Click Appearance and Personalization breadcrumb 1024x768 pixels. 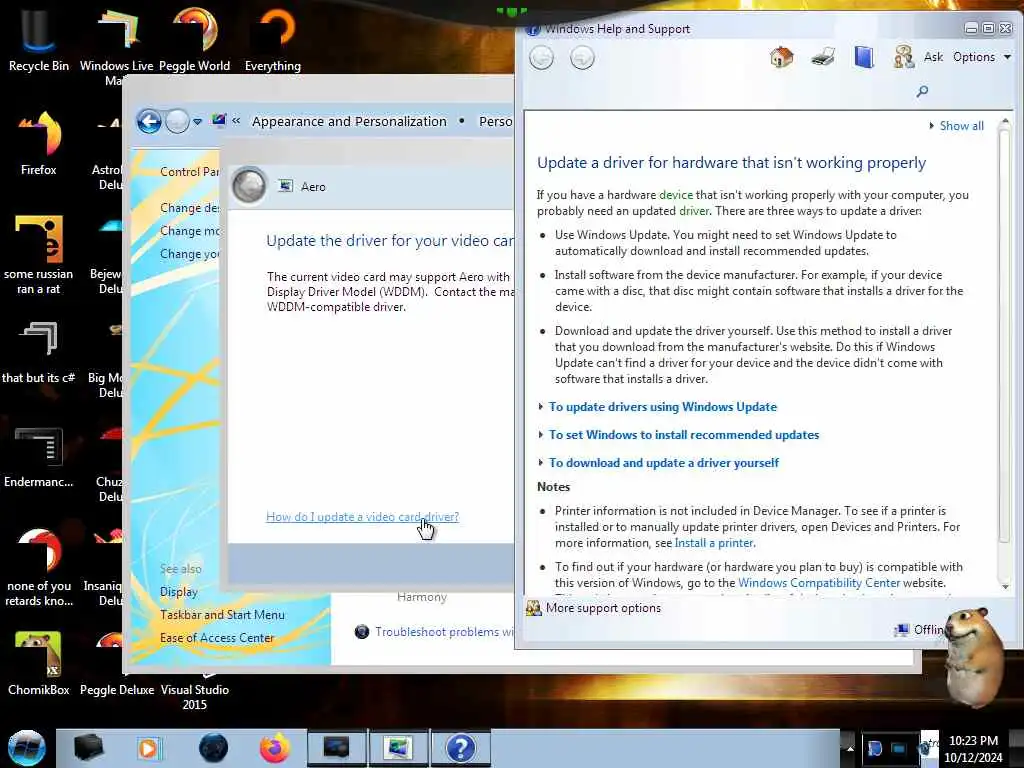(349, 121)
